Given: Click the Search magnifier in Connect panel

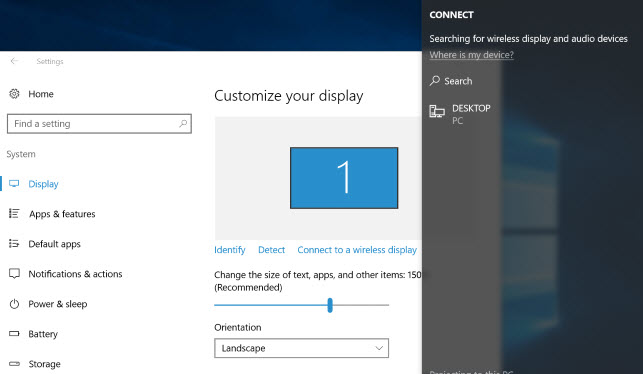Looking at the screenshot, I should [x=435, y=81].
